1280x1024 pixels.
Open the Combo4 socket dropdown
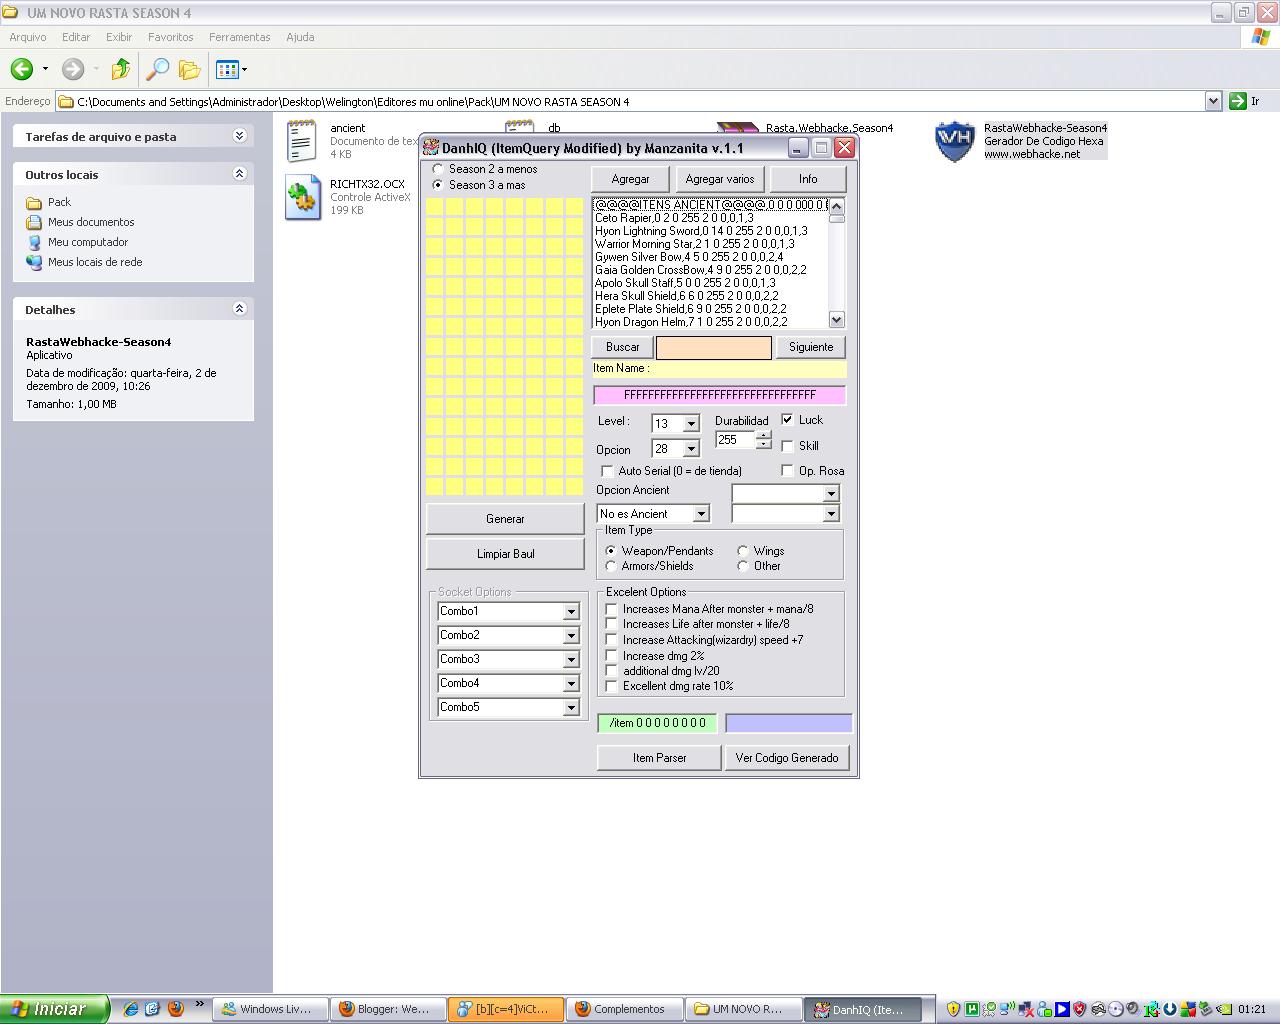[x=571, y=683]
